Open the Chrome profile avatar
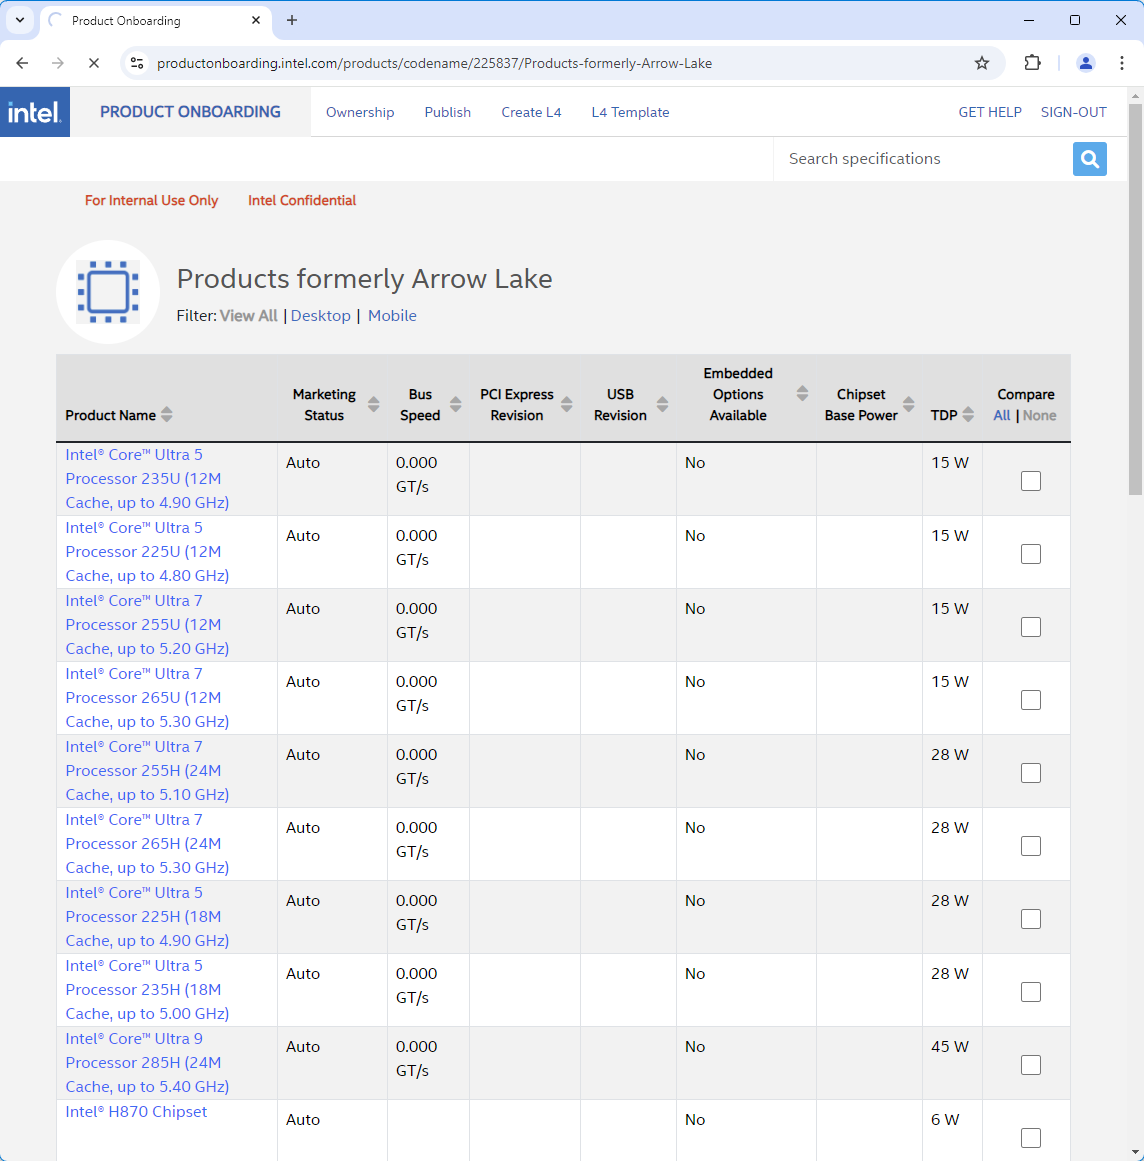Image resolution: width=1144 pixels, height=1161 pixels. [x=1086, y=63]
